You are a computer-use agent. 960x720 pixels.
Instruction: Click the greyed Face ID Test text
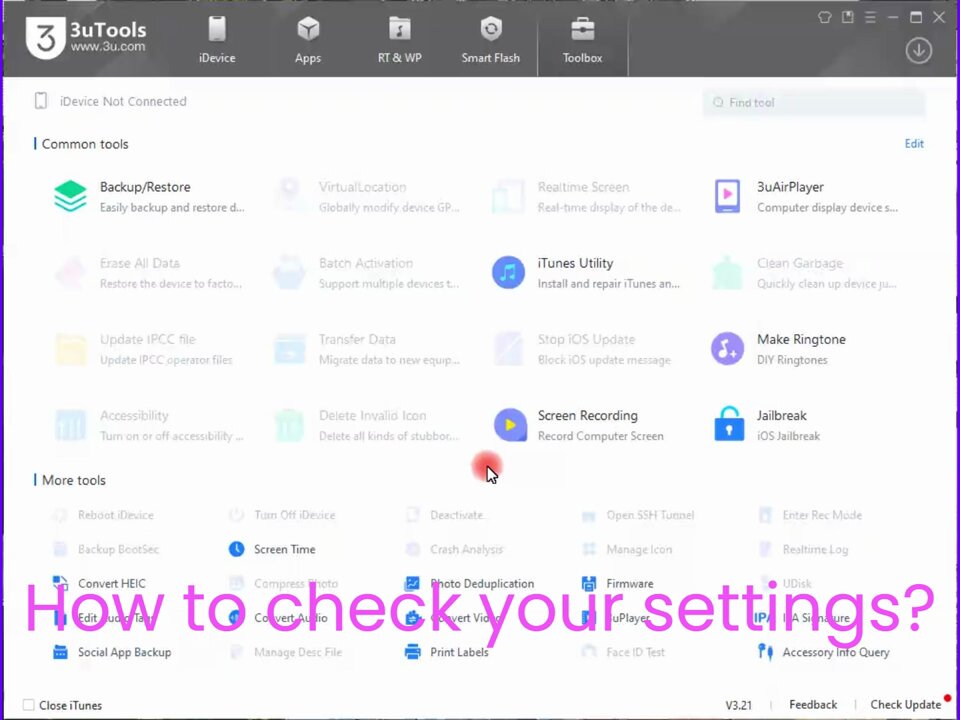636,652
